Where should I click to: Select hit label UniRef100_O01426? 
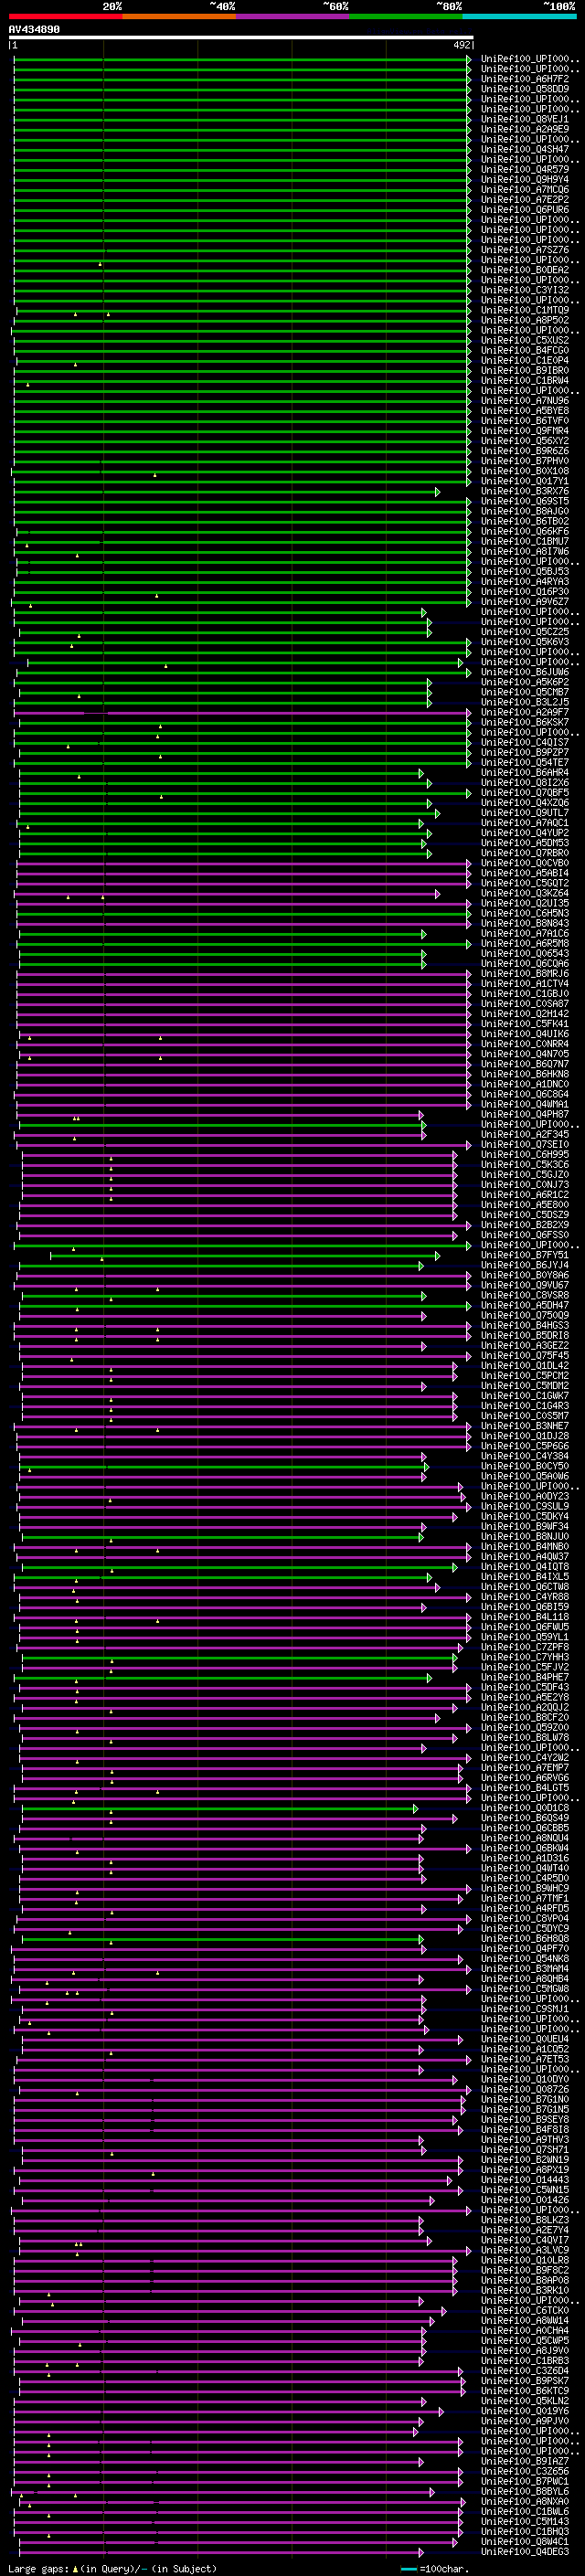[x=525, y=2199]
